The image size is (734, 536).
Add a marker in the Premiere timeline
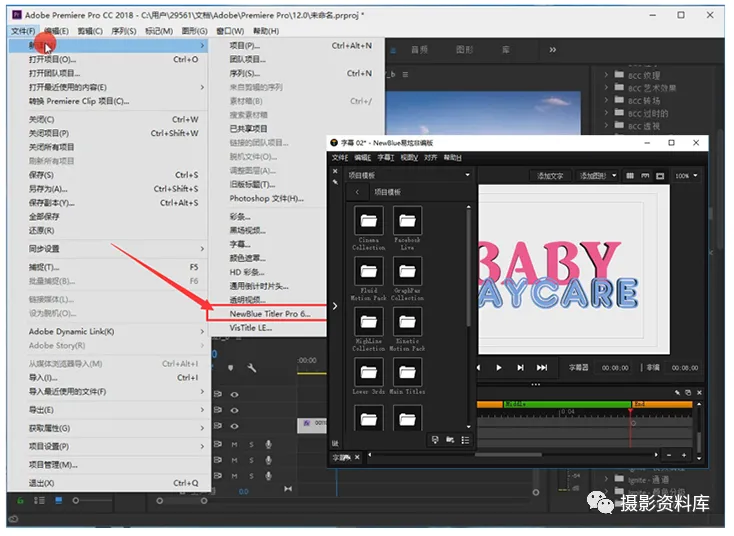pyautogui.click(x=230, y=368)
